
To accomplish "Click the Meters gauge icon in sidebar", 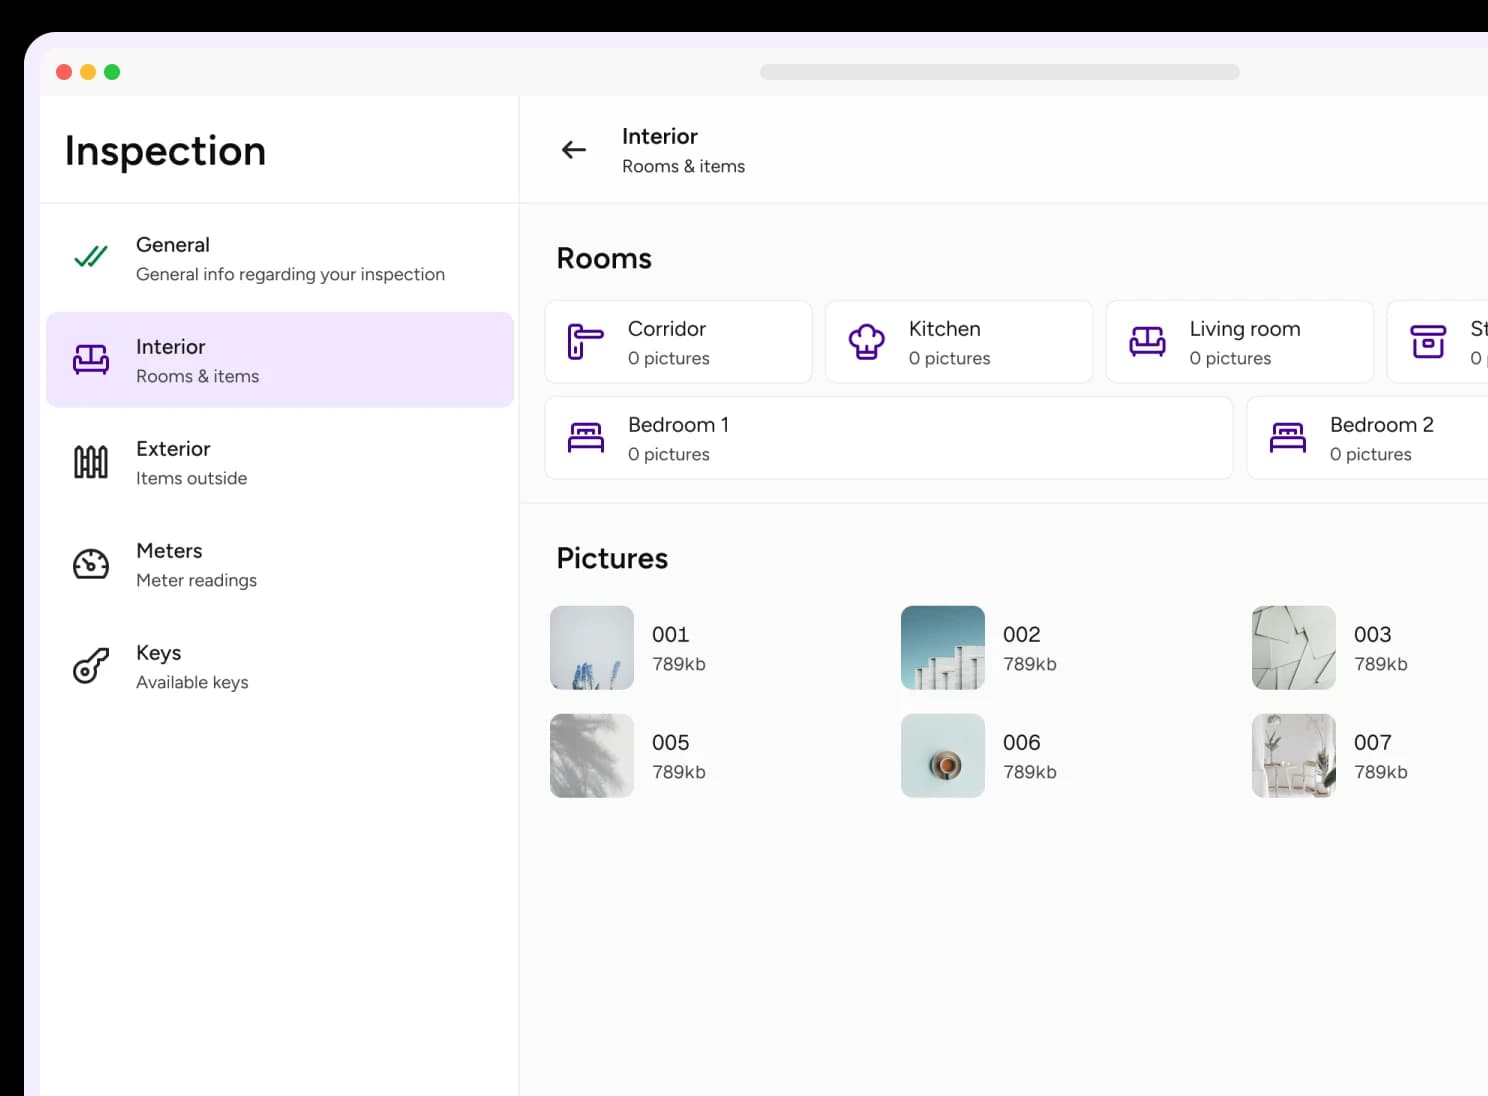I will tap(90, 564).
